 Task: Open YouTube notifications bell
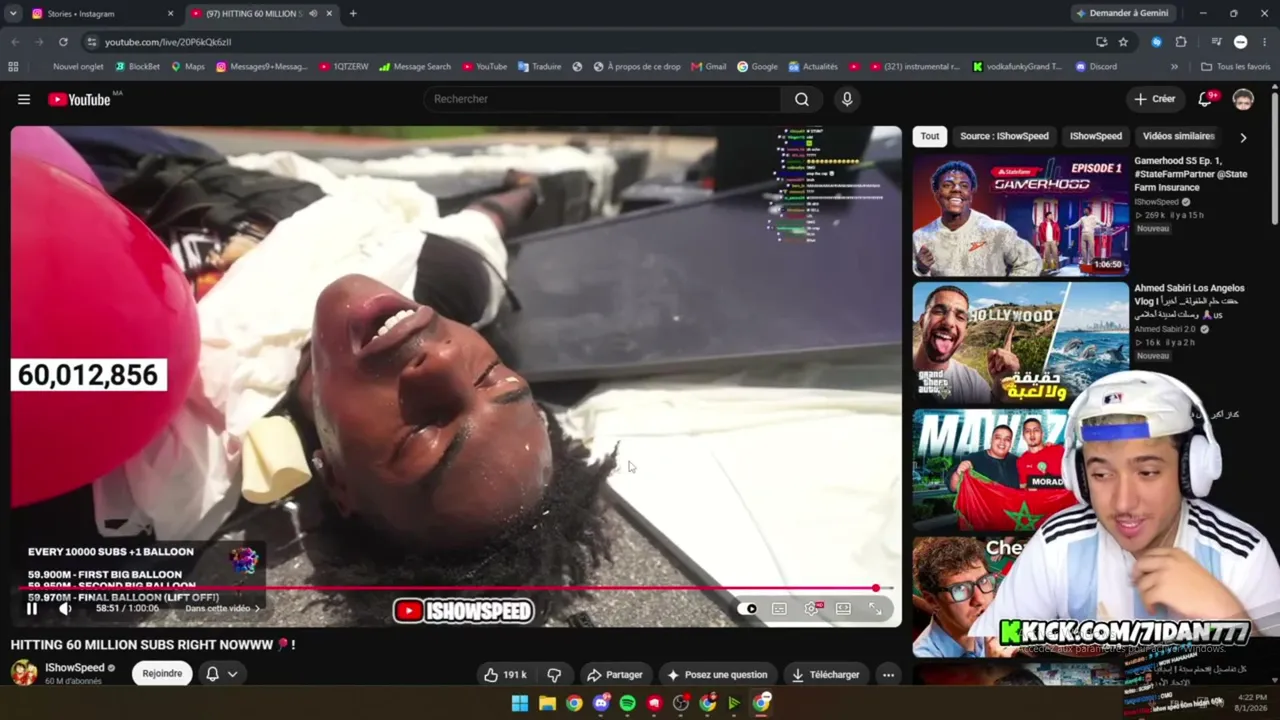click(1207, 99)
